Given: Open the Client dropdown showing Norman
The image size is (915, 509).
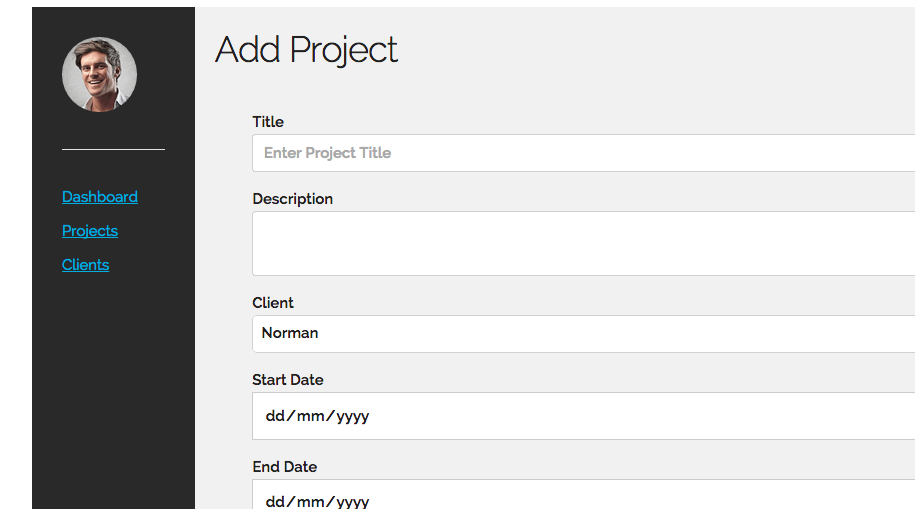Looking at the screenshot, I should click(584, 334).
